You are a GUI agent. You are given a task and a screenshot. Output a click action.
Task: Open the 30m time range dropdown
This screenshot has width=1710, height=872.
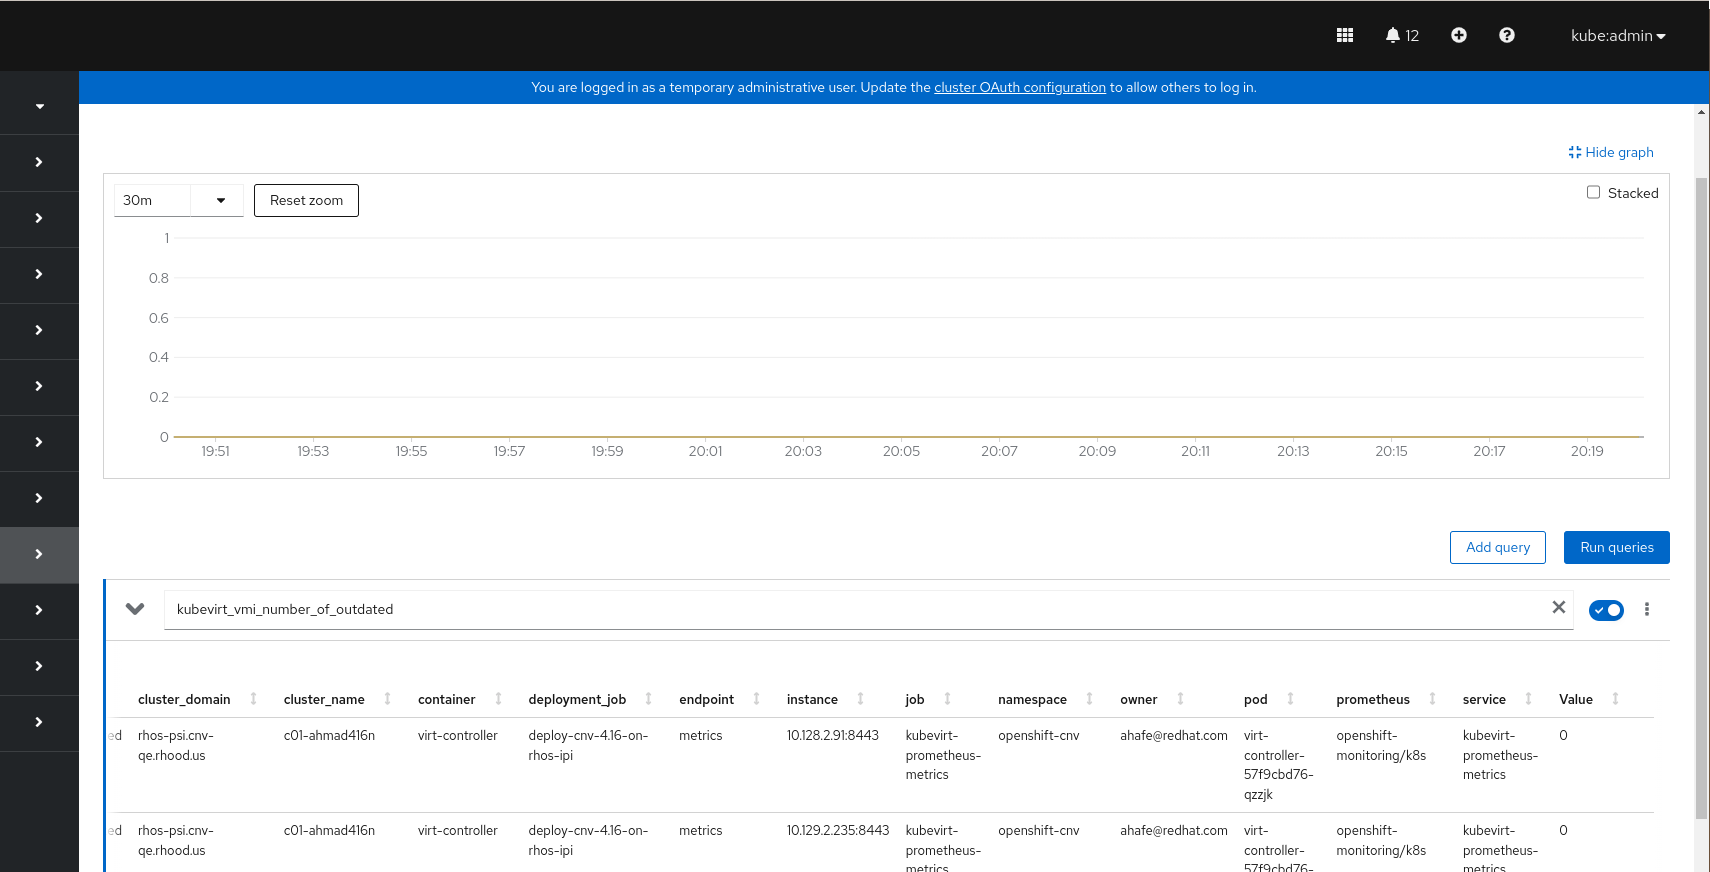(x=179, y=200)
